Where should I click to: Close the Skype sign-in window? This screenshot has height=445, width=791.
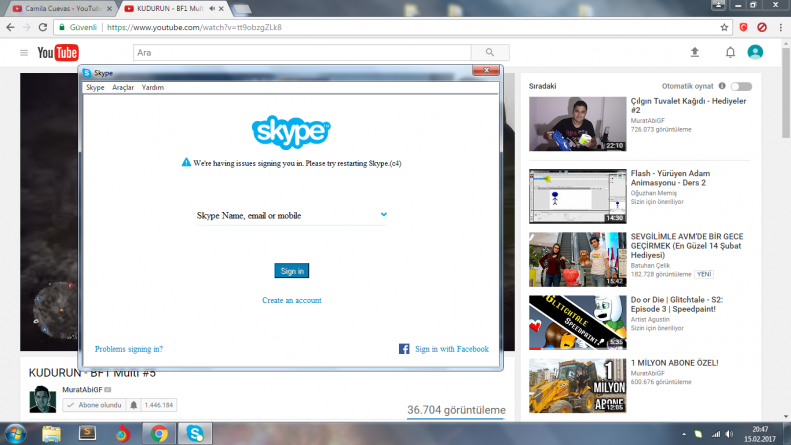click(486, 70)
